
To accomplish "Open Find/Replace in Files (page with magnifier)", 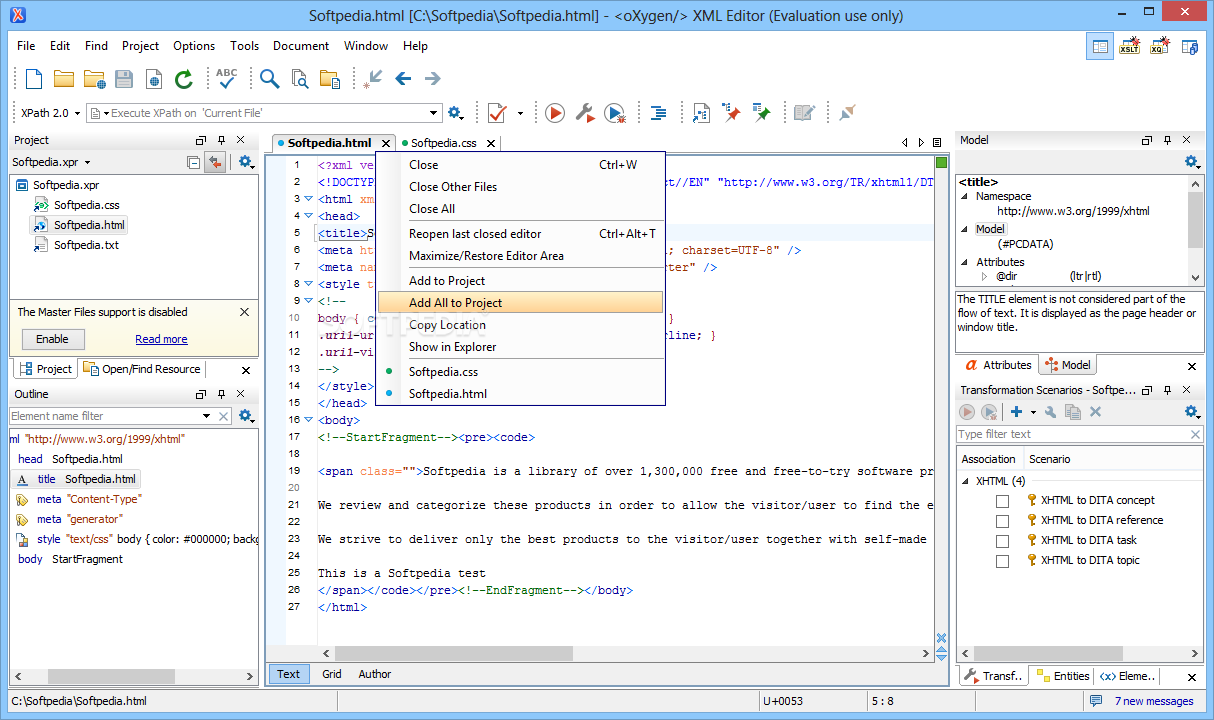I will [x=300, y=79].
